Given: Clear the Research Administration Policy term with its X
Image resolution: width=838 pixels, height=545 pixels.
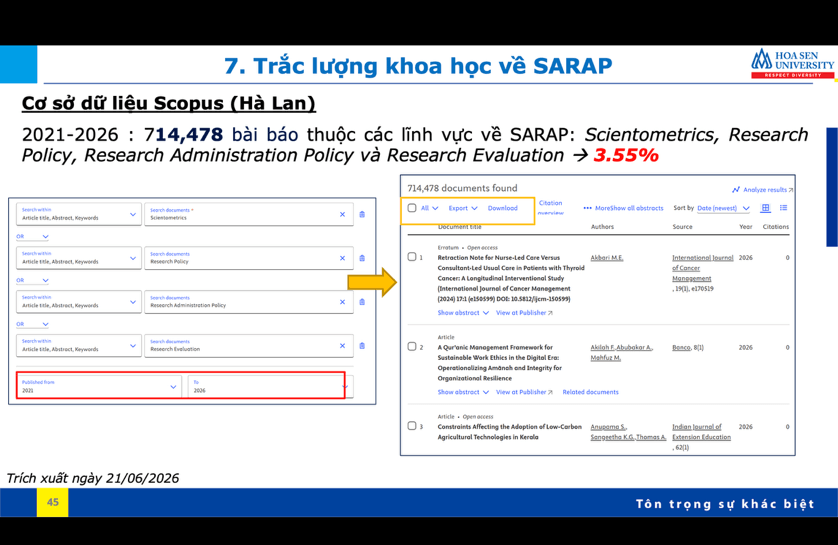Looking at the screenshot, I should [x=342, y=302].
